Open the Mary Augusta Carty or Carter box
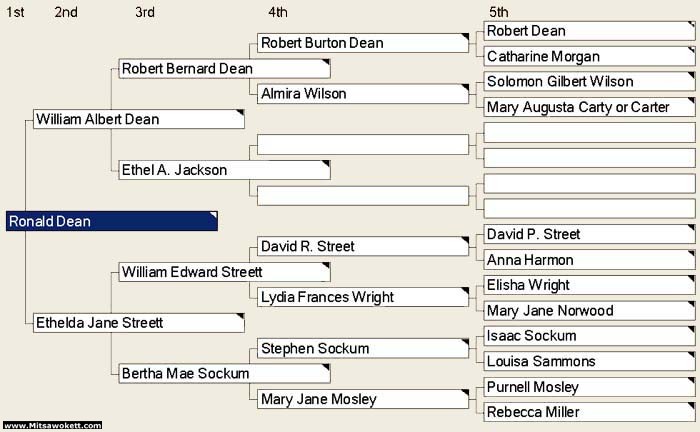700x432 pixels. tap(589, 107)
